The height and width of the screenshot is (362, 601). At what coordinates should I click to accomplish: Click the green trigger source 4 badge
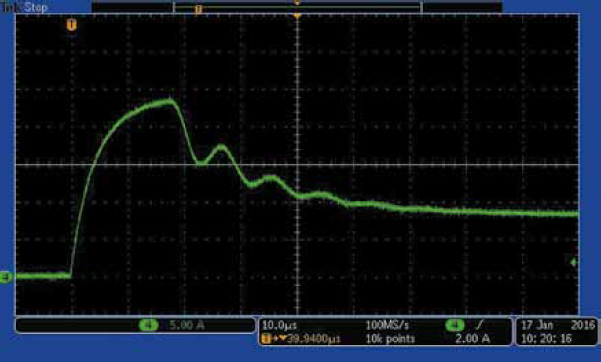pos(455,326)
